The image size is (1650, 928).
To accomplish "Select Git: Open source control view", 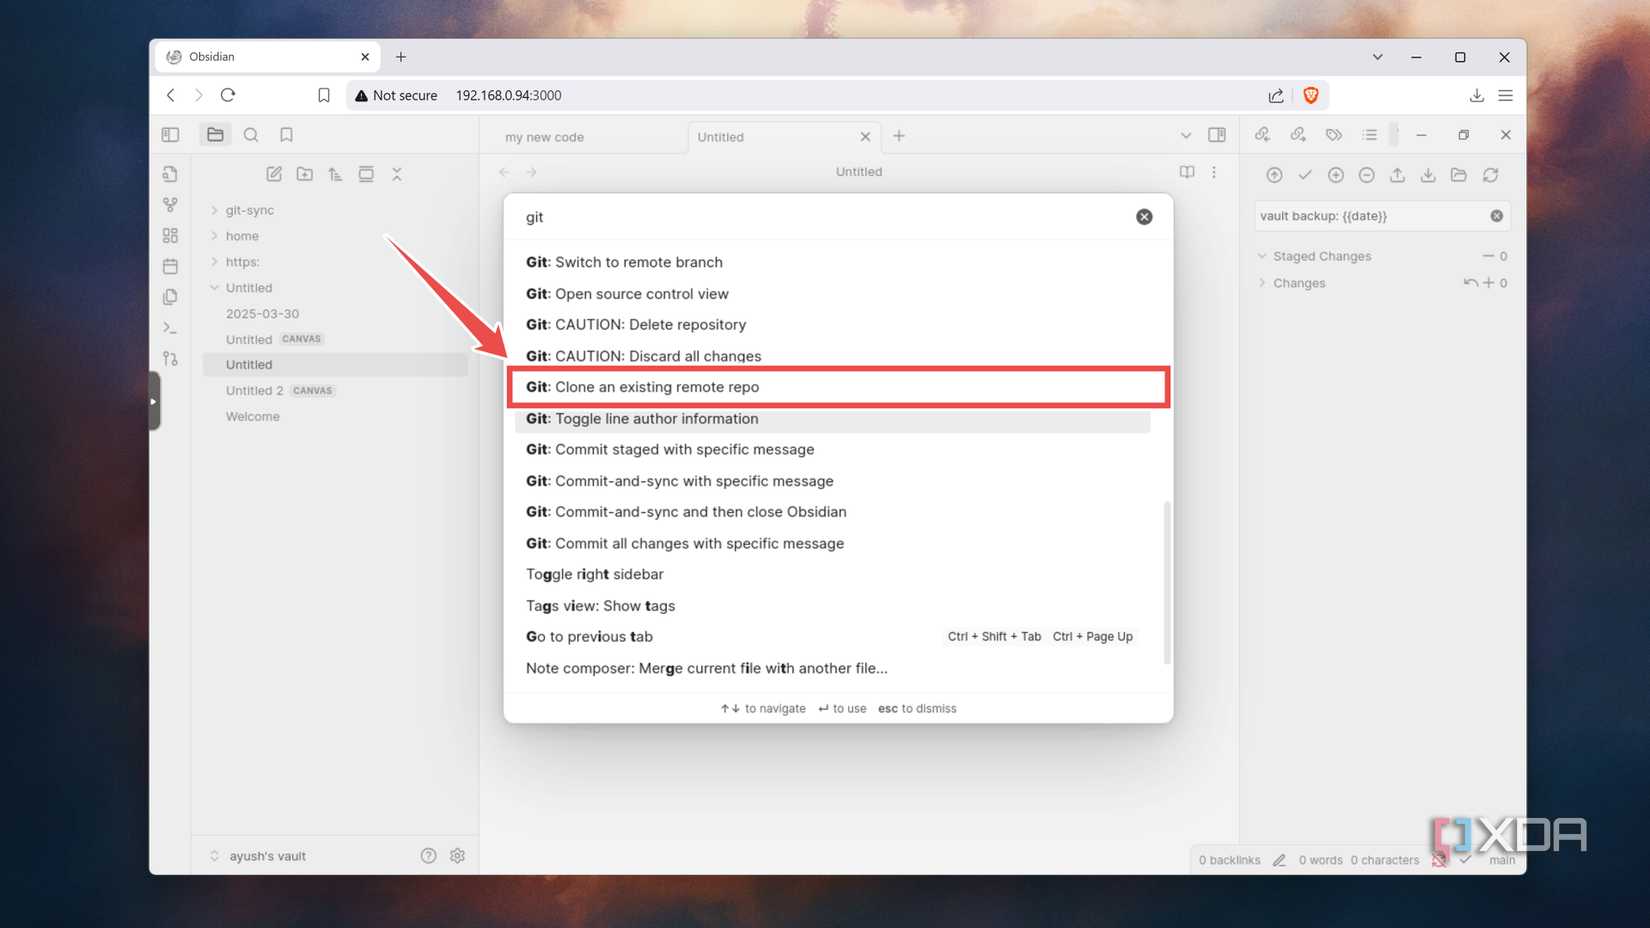I will pos(832,294).
